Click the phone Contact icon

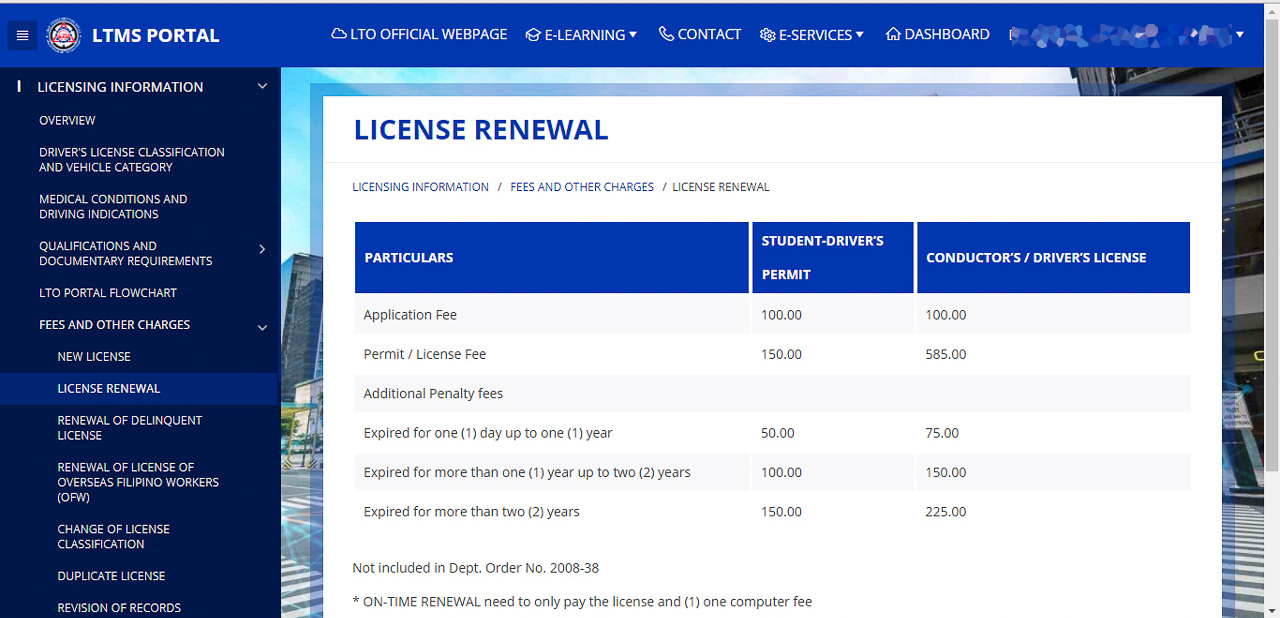pos(666,34)
